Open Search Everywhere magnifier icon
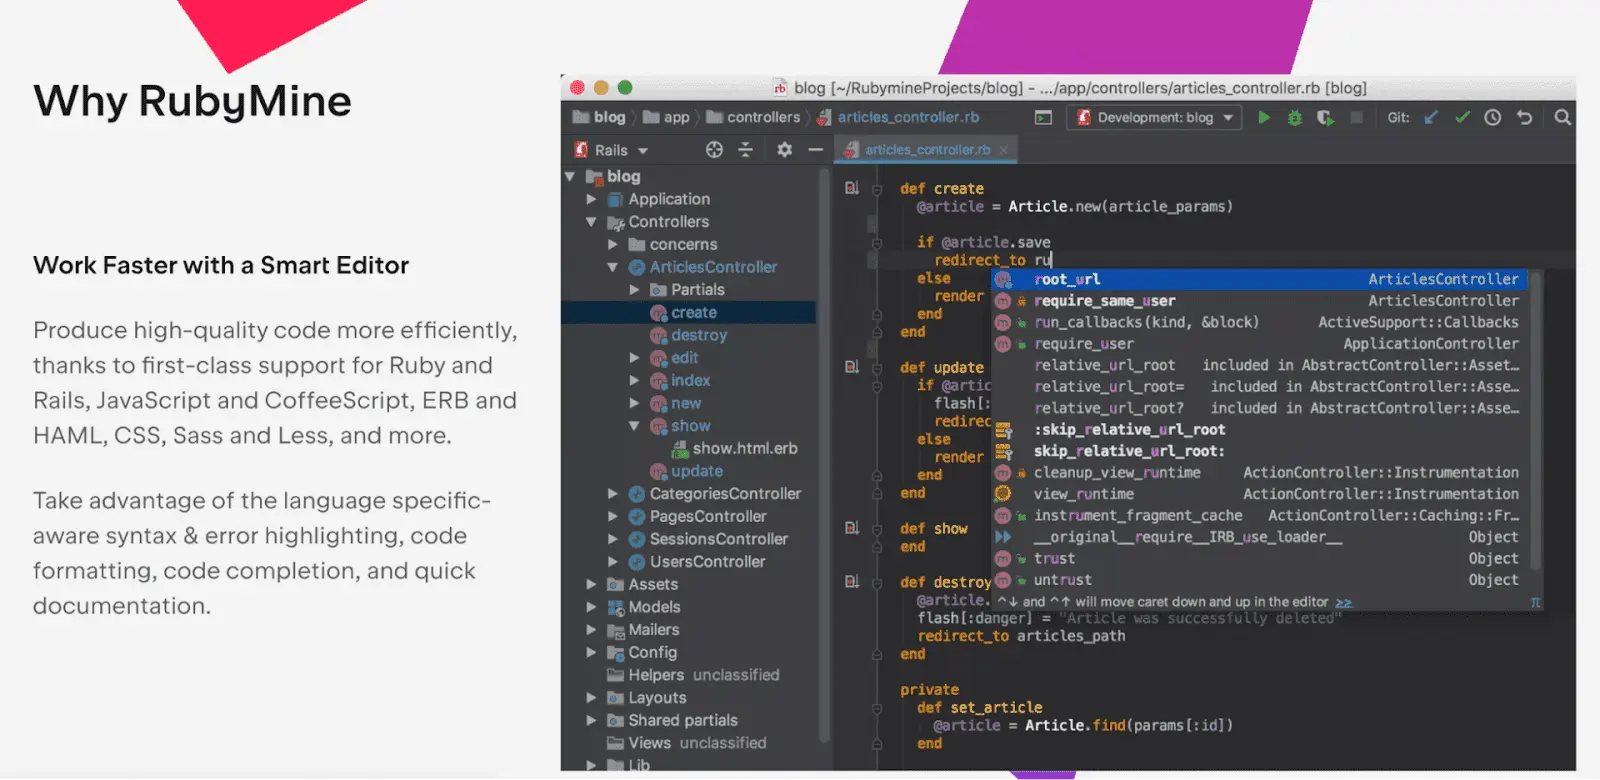Screen dimensions: 1600x780 1562,118
